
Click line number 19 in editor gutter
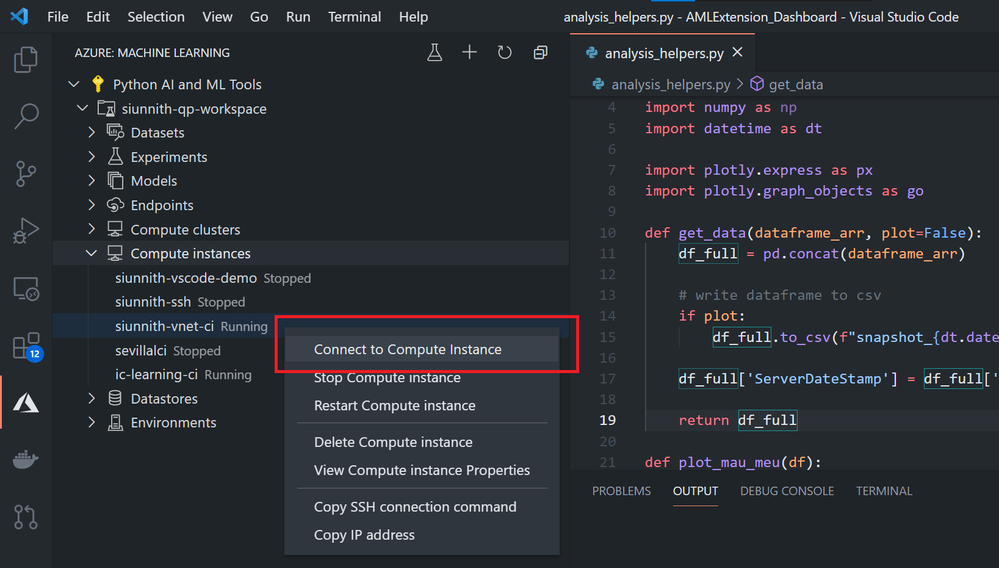coord(608,420)
